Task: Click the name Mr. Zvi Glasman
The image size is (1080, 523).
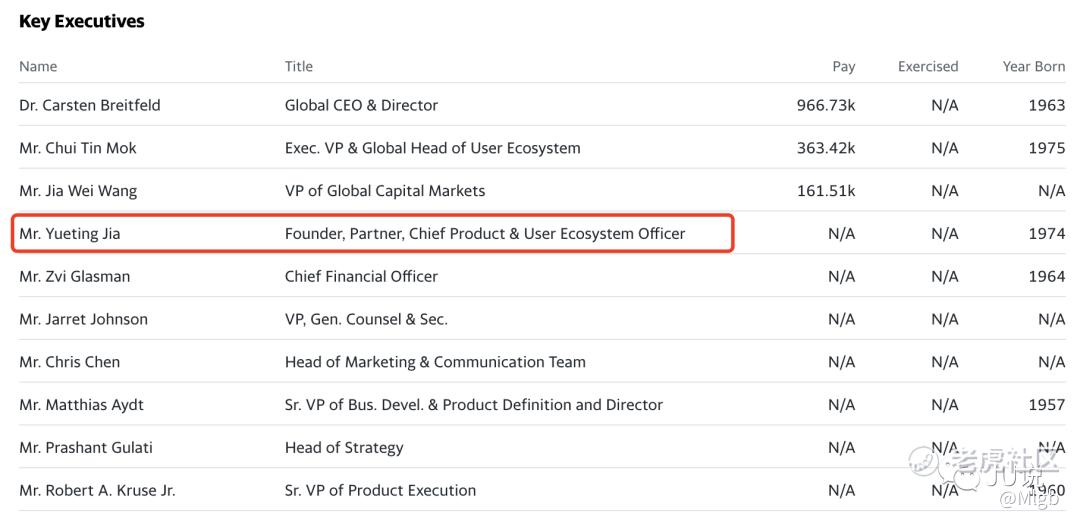Action: pos(75,276)
